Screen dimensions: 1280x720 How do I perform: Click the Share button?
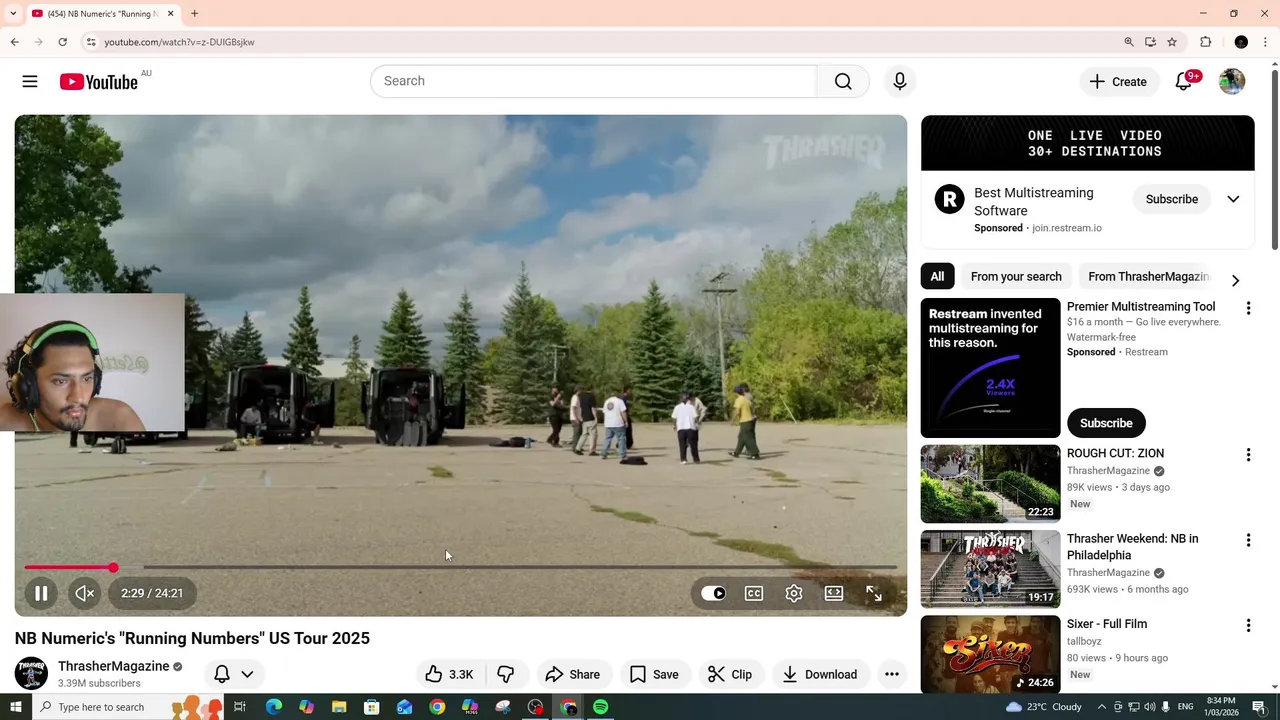tap(572, 674)
